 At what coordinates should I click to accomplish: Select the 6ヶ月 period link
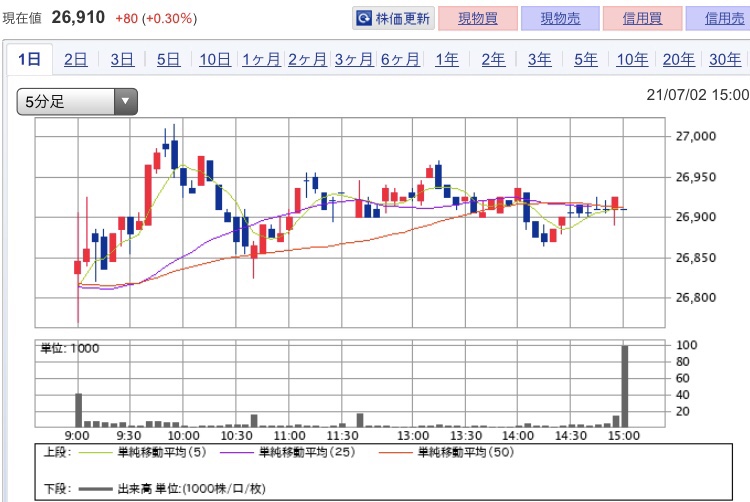point(400,59)
